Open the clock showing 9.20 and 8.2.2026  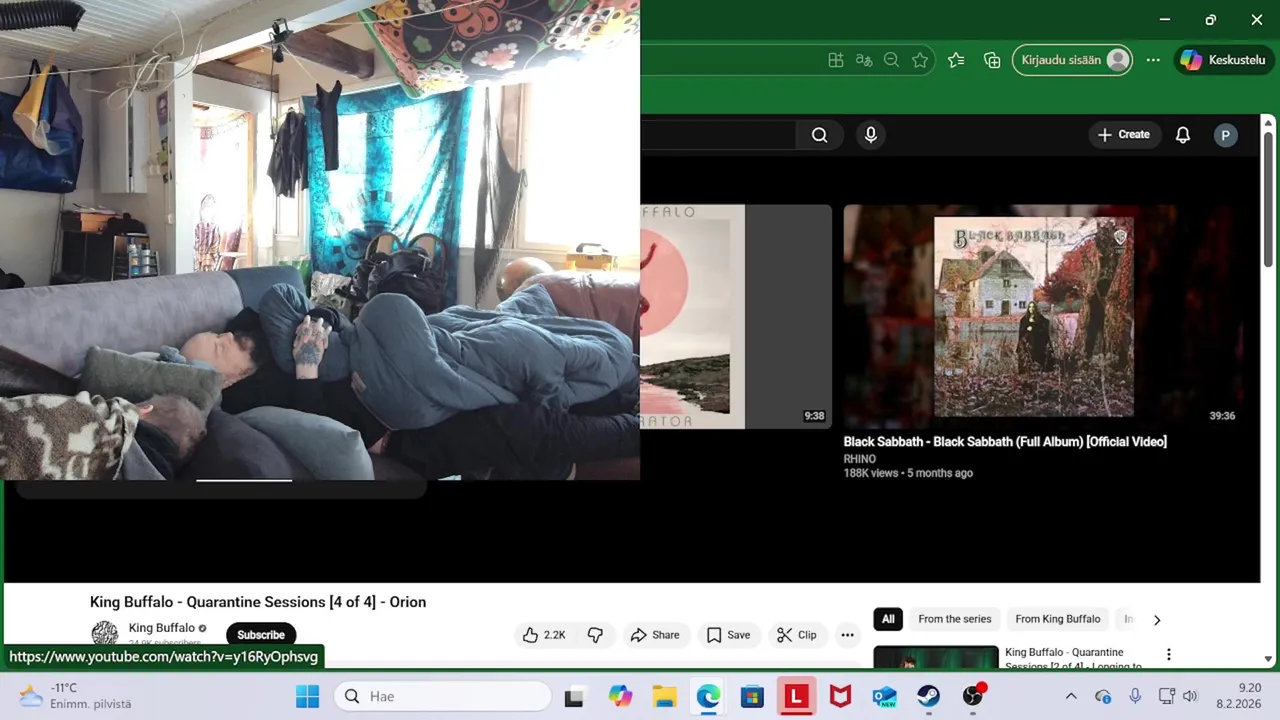(x=1239, y=696)
